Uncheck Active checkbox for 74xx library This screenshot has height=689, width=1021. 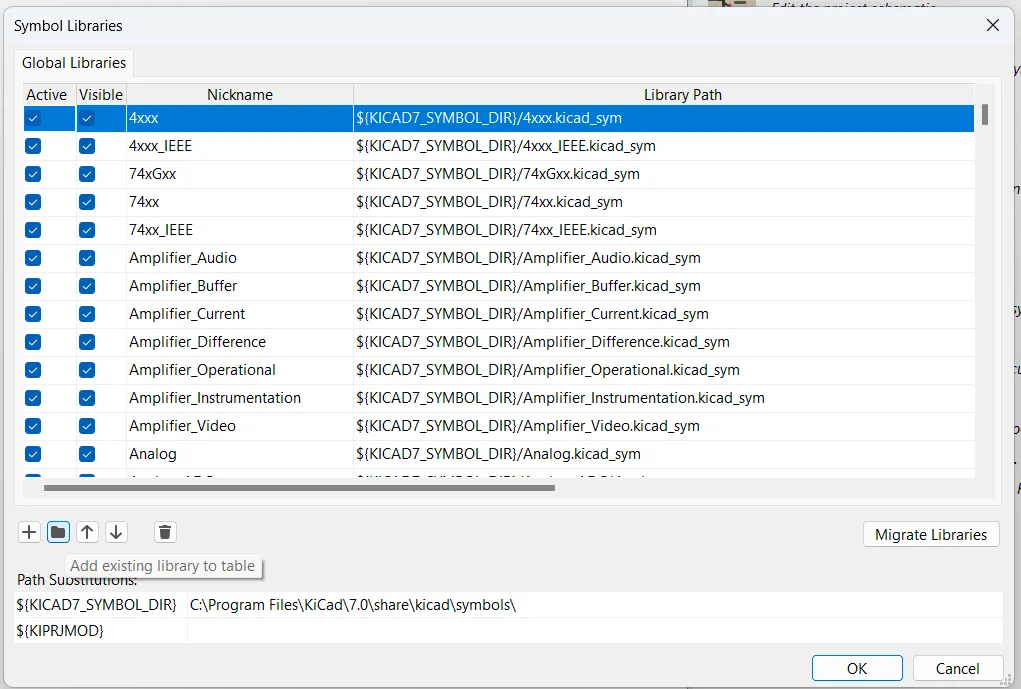coord(33,202)
